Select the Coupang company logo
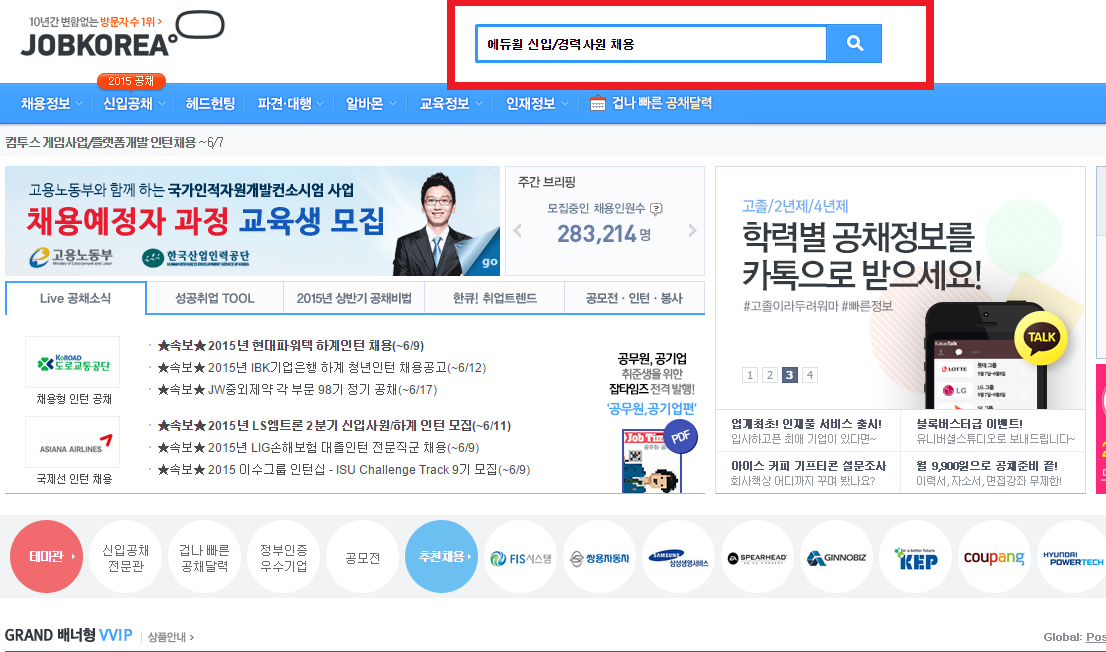The height and width of the screenshot is (652, 1106). point(995,557)
